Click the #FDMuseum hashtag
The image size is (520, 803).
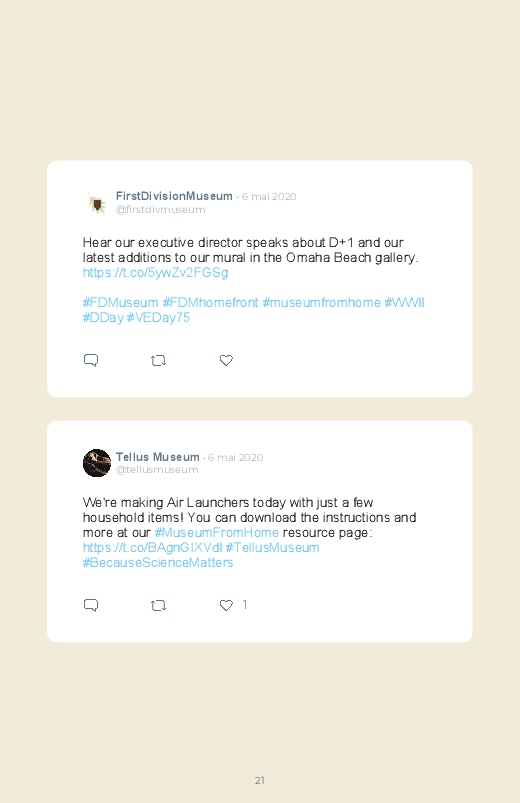coord(120,303)
